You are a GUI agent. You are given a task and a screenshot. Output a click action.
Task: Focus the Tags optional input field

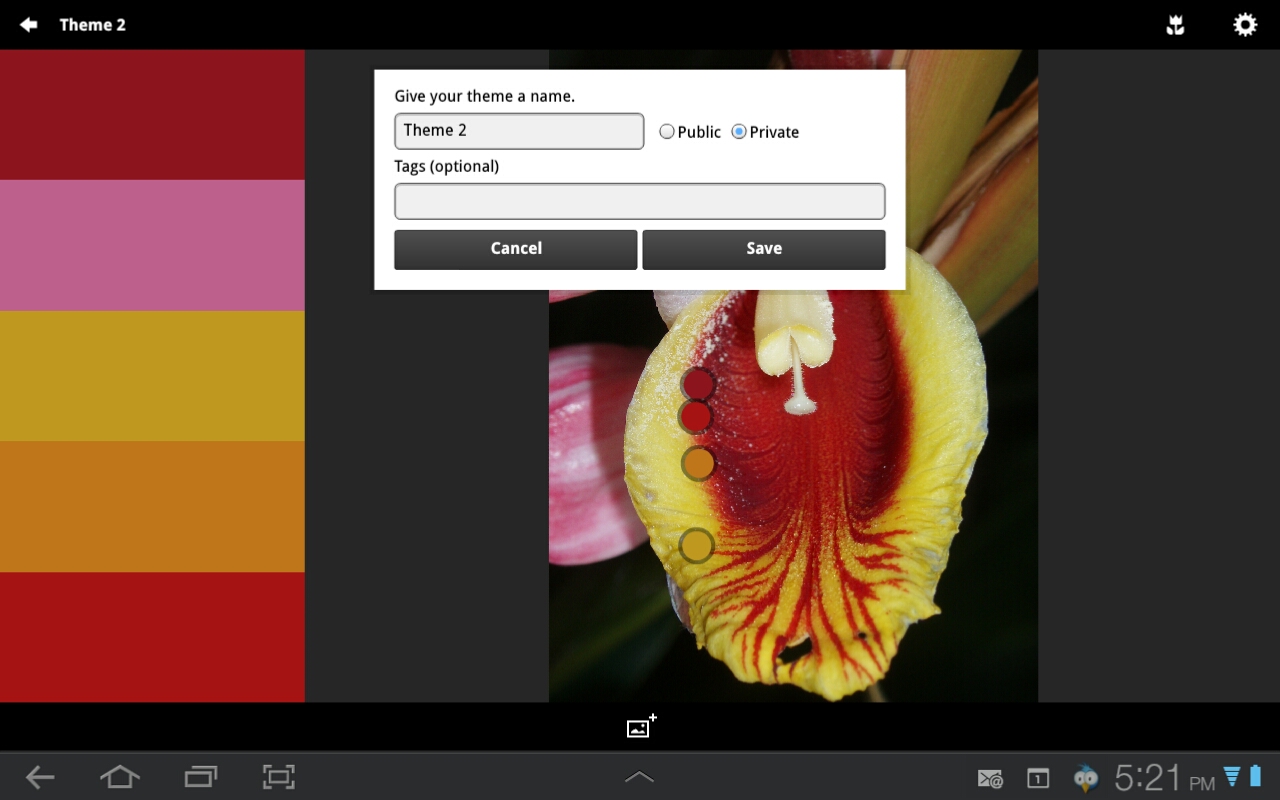[x=640, y=201]
